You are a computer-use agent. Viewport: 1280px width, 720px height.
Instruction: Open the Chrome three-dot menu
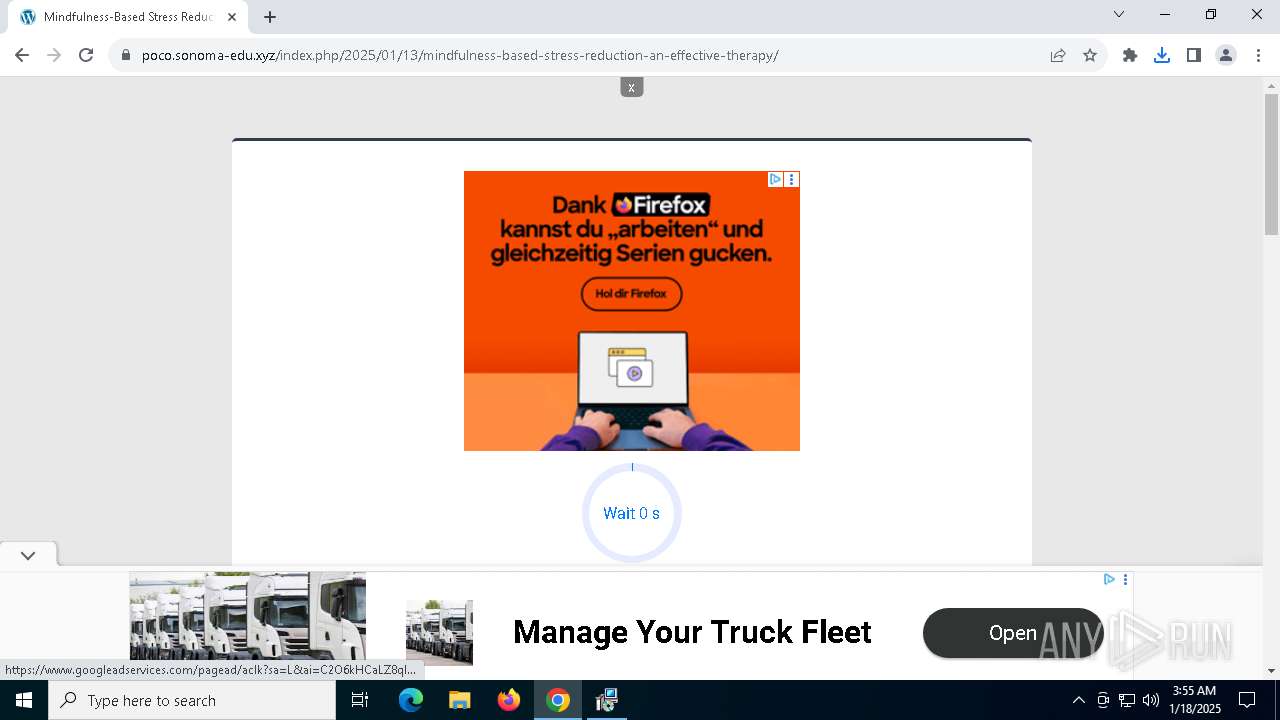tap(1257, 55)
